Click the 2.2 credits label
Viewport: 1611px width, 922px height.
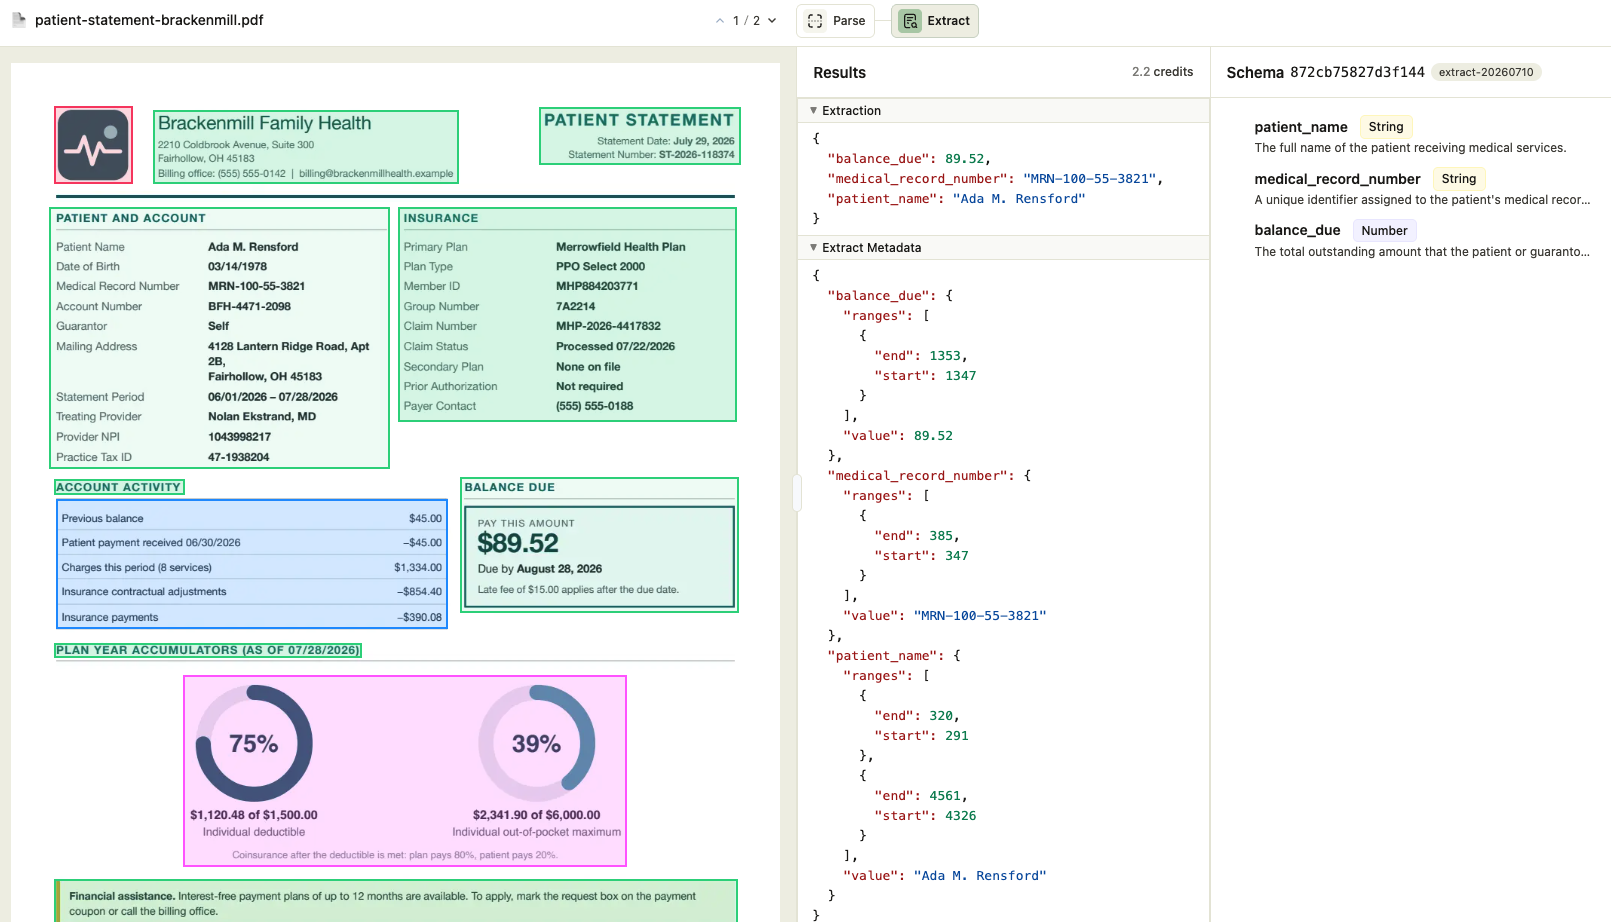click(1162, 72)
